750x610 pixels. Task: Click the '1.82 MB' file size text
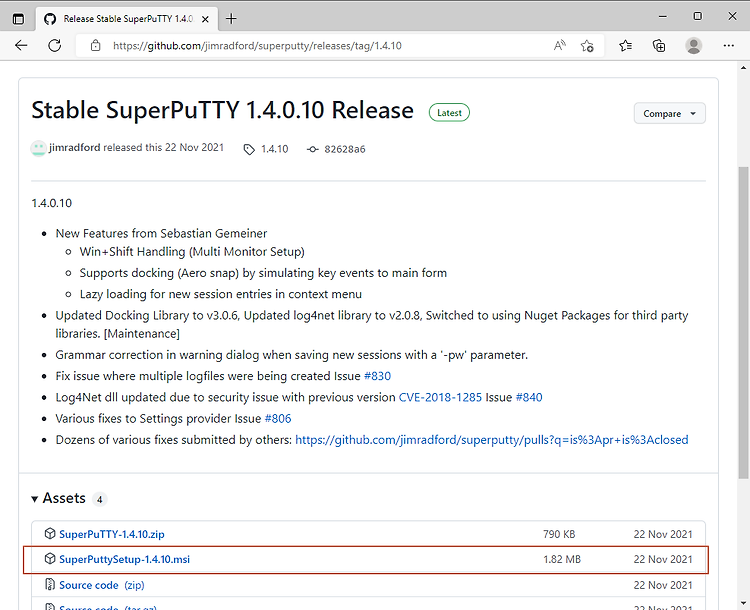coord(562,559)
